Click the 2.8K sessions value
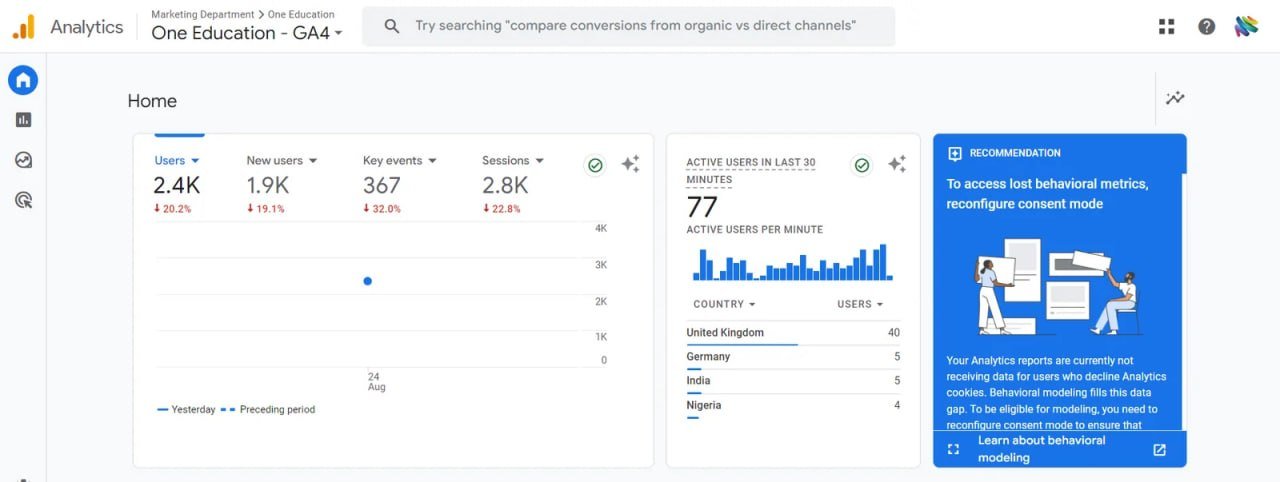The image size is (1280, 482). tap(505, 185)
